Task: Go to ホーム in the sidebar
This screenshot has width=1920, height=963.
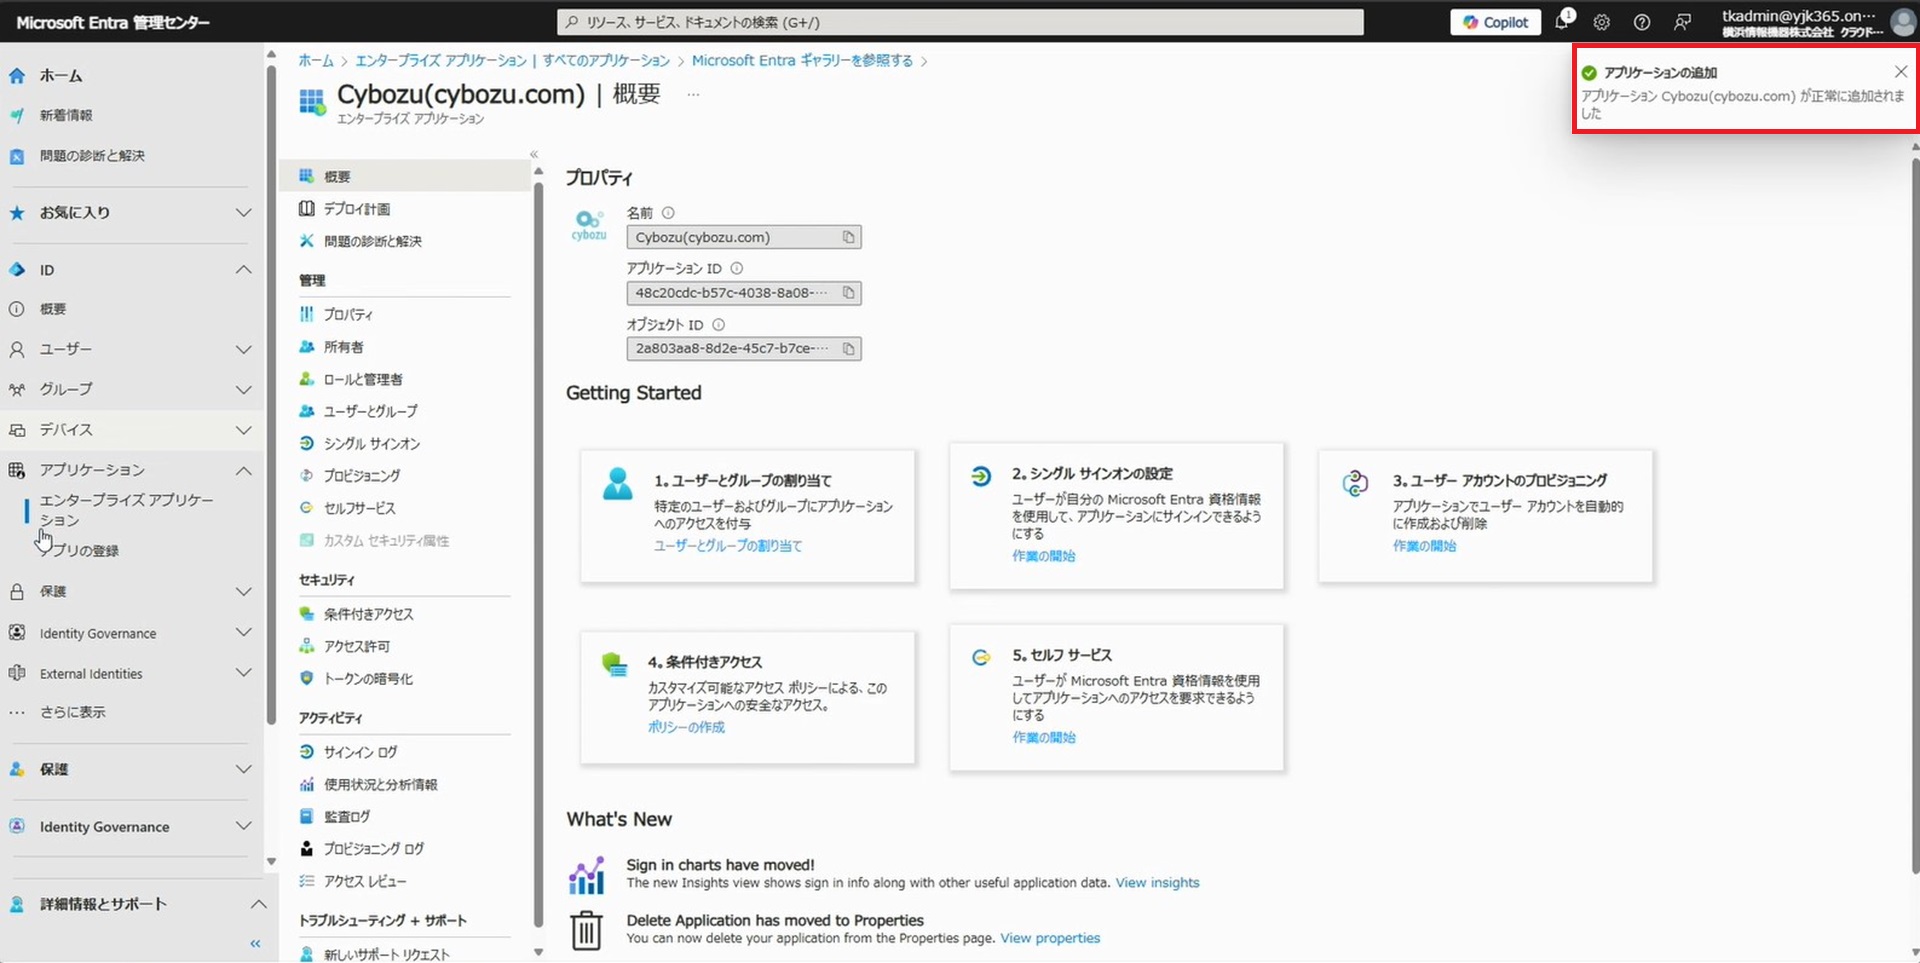Action: [x=60, y=76]
